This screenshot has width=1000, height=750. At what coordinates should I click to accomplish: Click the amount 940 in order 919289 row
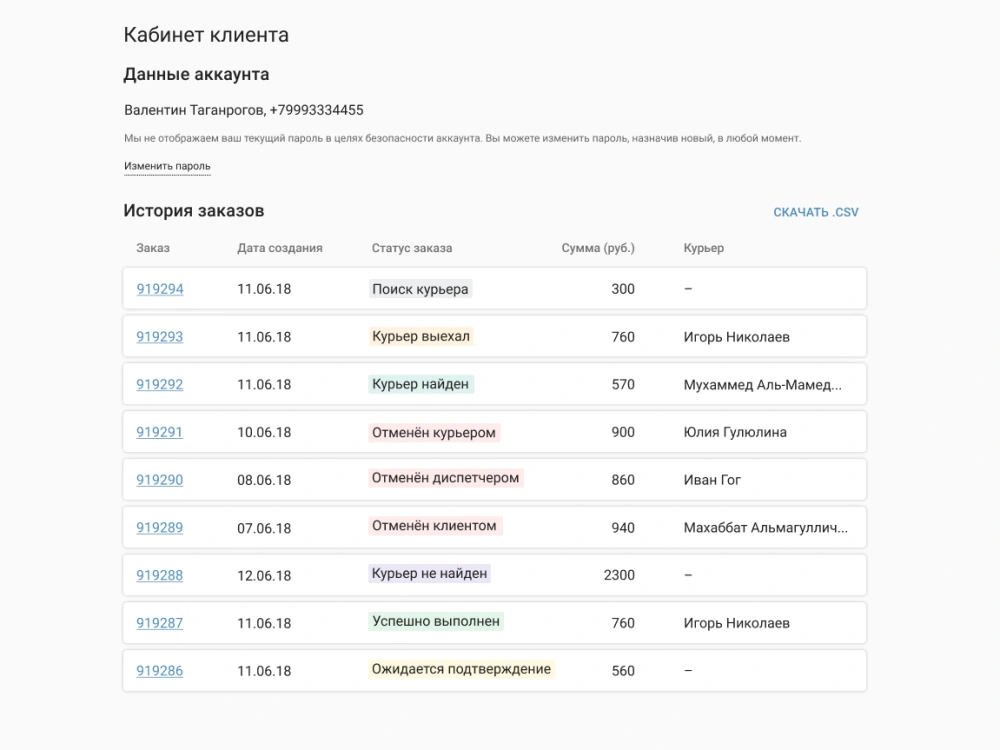tap(622, 528)
